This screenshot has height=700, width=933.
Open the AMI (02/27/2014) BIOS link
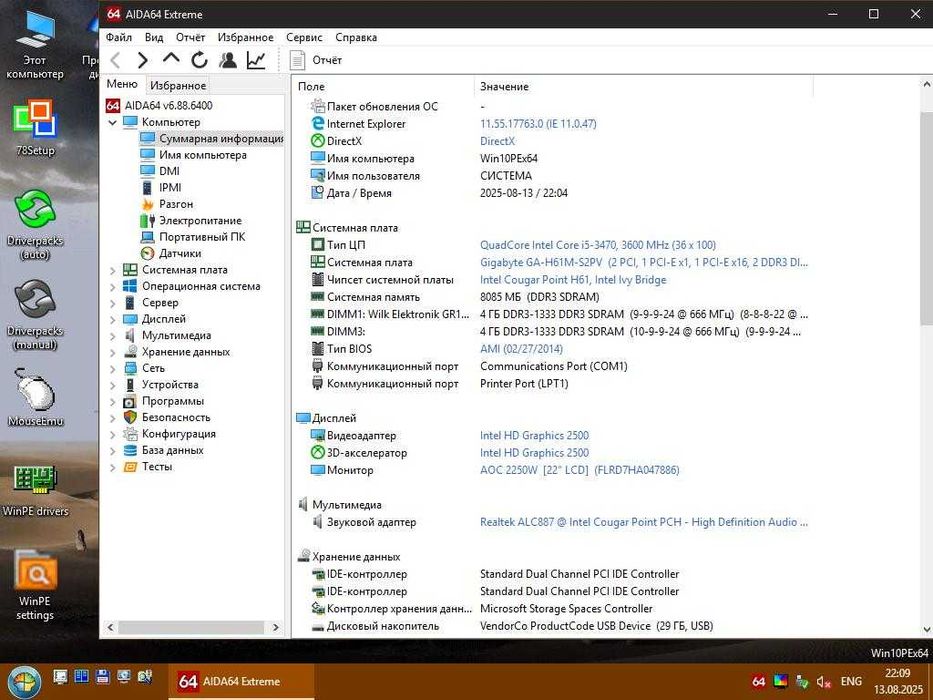tap(521, 349)
